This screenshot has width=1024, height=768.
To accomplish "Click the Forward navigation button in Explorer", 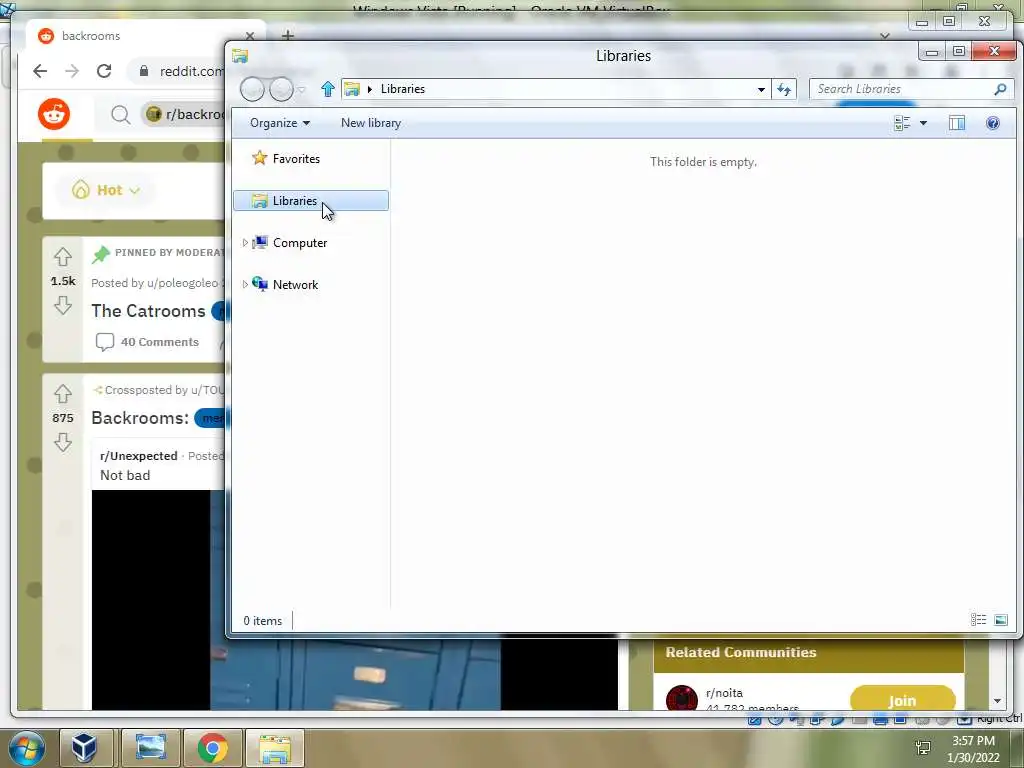I will click(281, 89).
